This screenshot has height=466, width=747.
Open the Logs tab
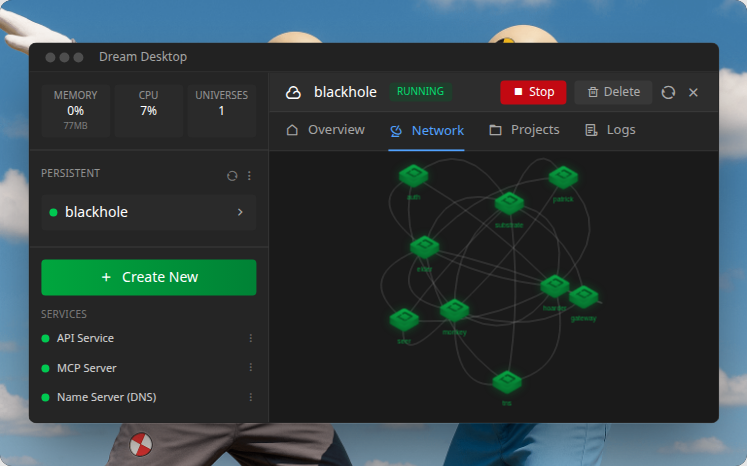610,130
